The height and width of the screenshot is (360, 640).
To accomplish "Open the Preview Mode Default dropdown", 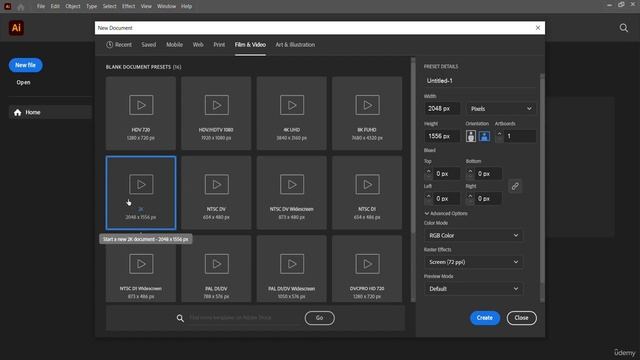I will click(x=473, y=289).
